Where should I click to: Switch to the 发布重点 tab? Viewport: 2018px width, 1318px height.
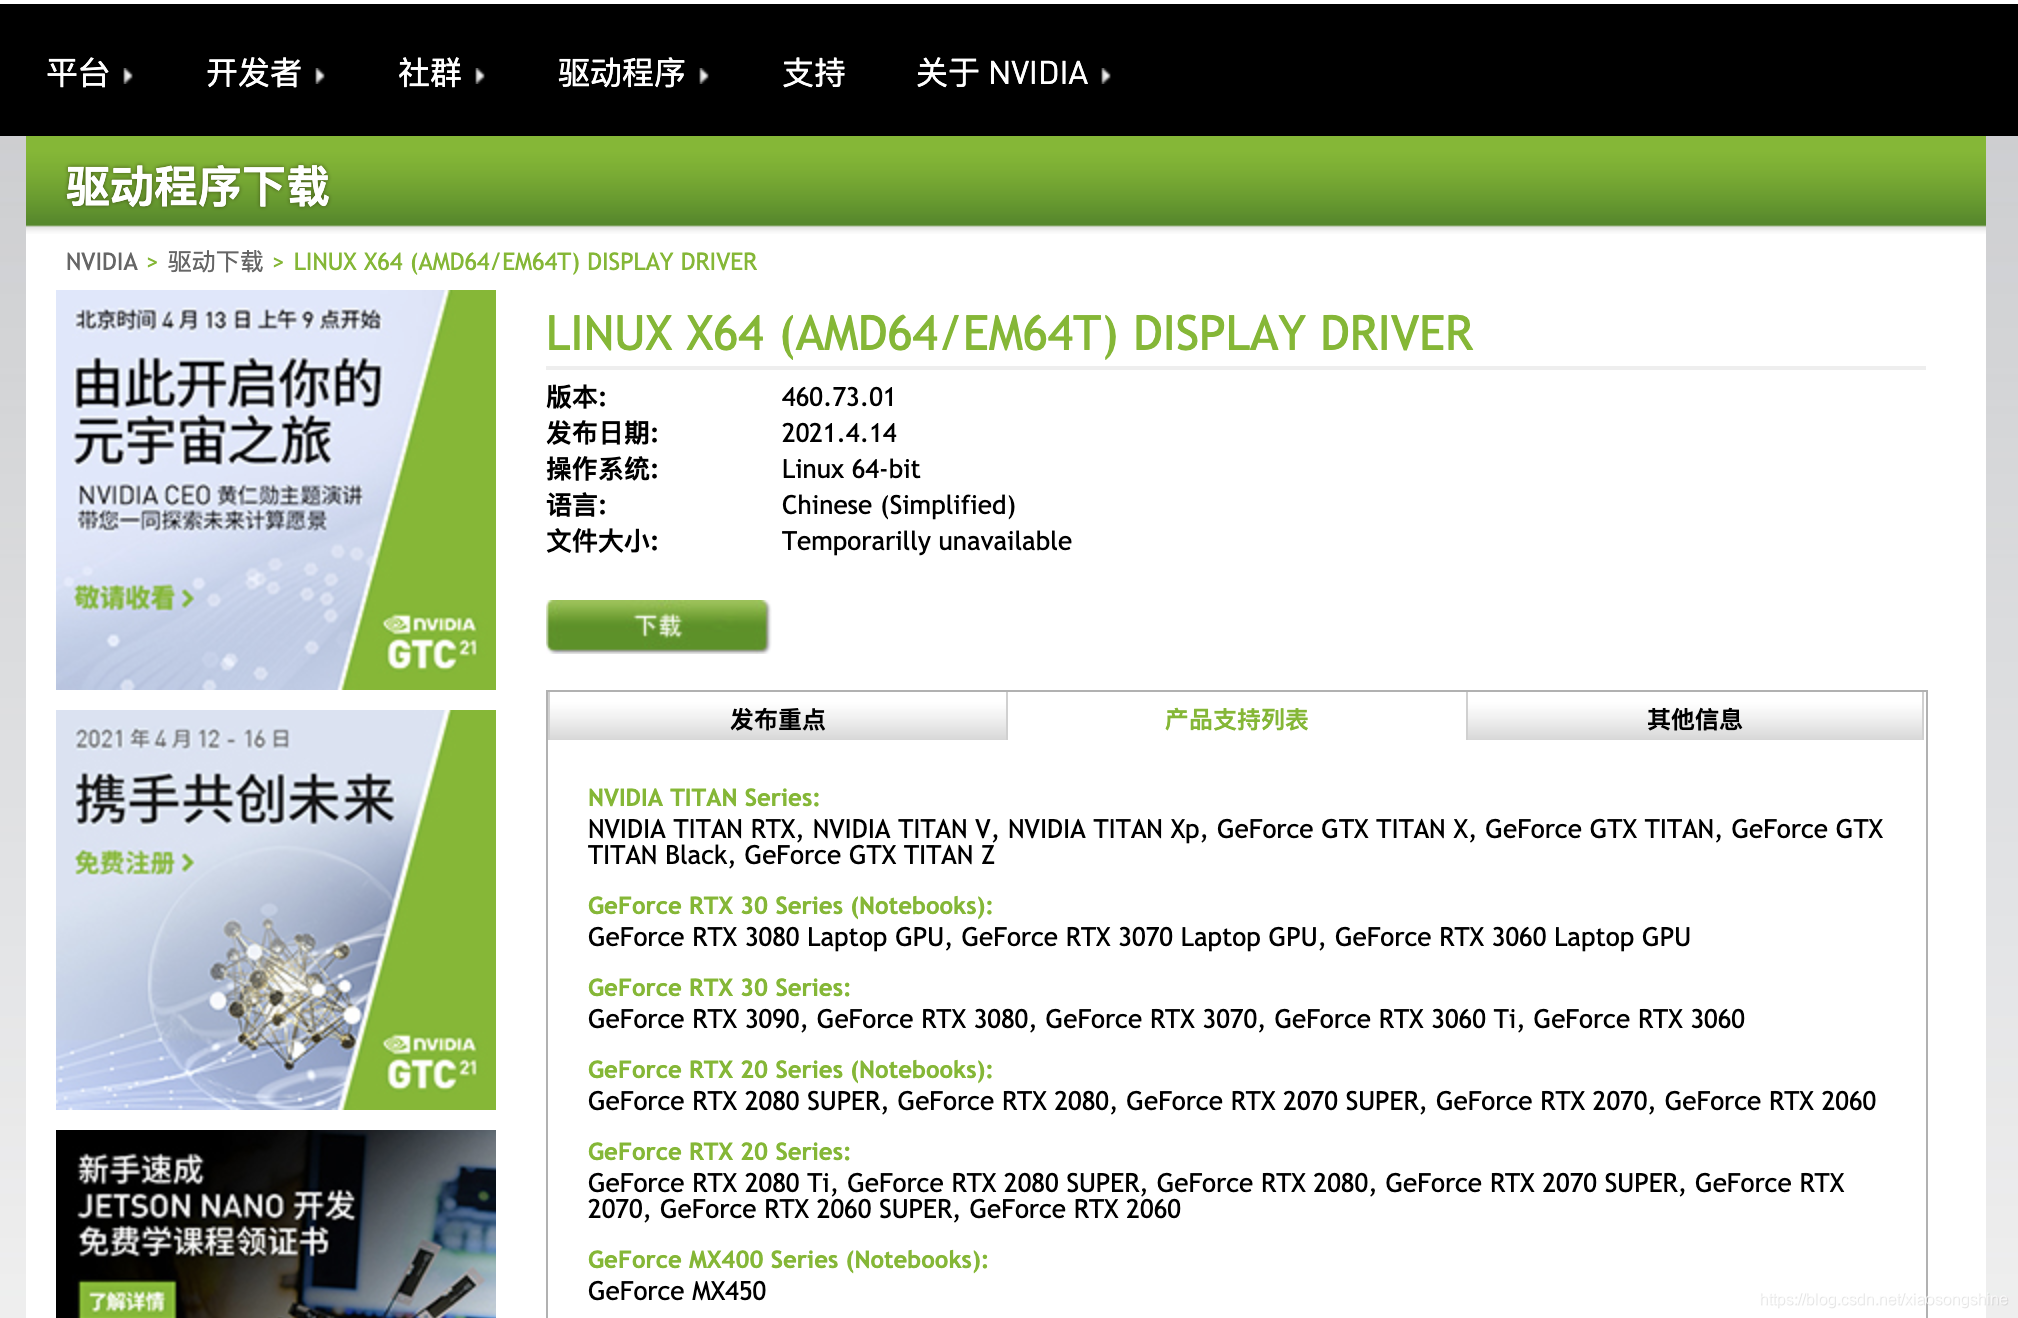(x=776, y=718)
